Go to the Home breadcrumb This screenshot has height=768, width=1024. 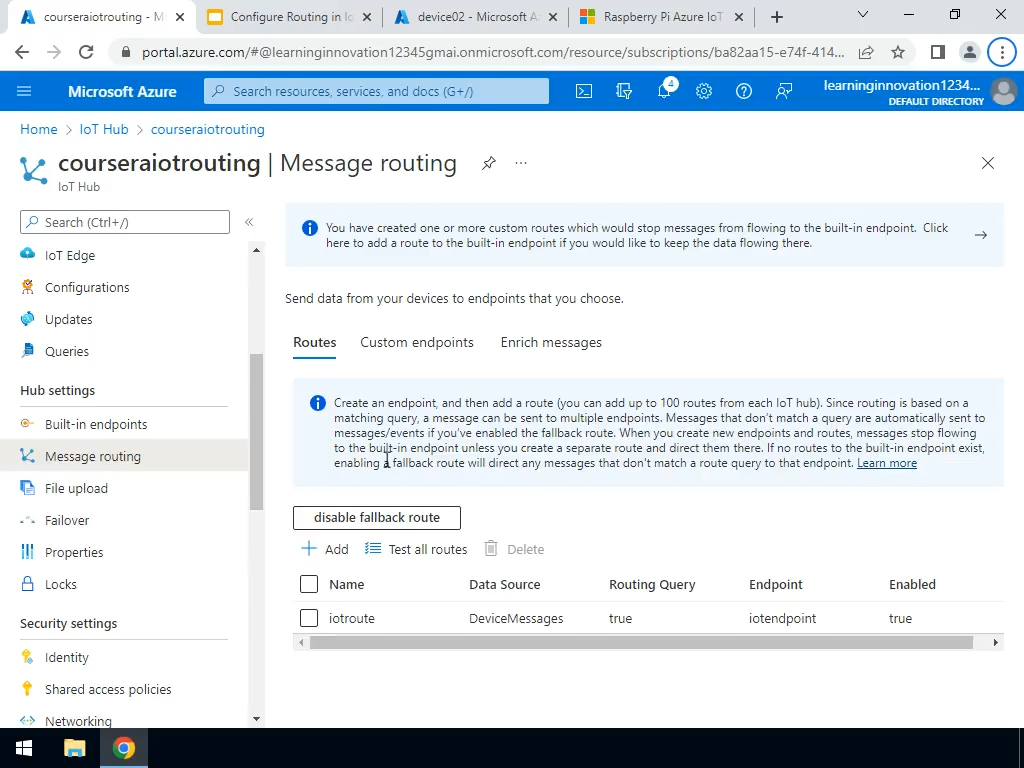(39, 129)
